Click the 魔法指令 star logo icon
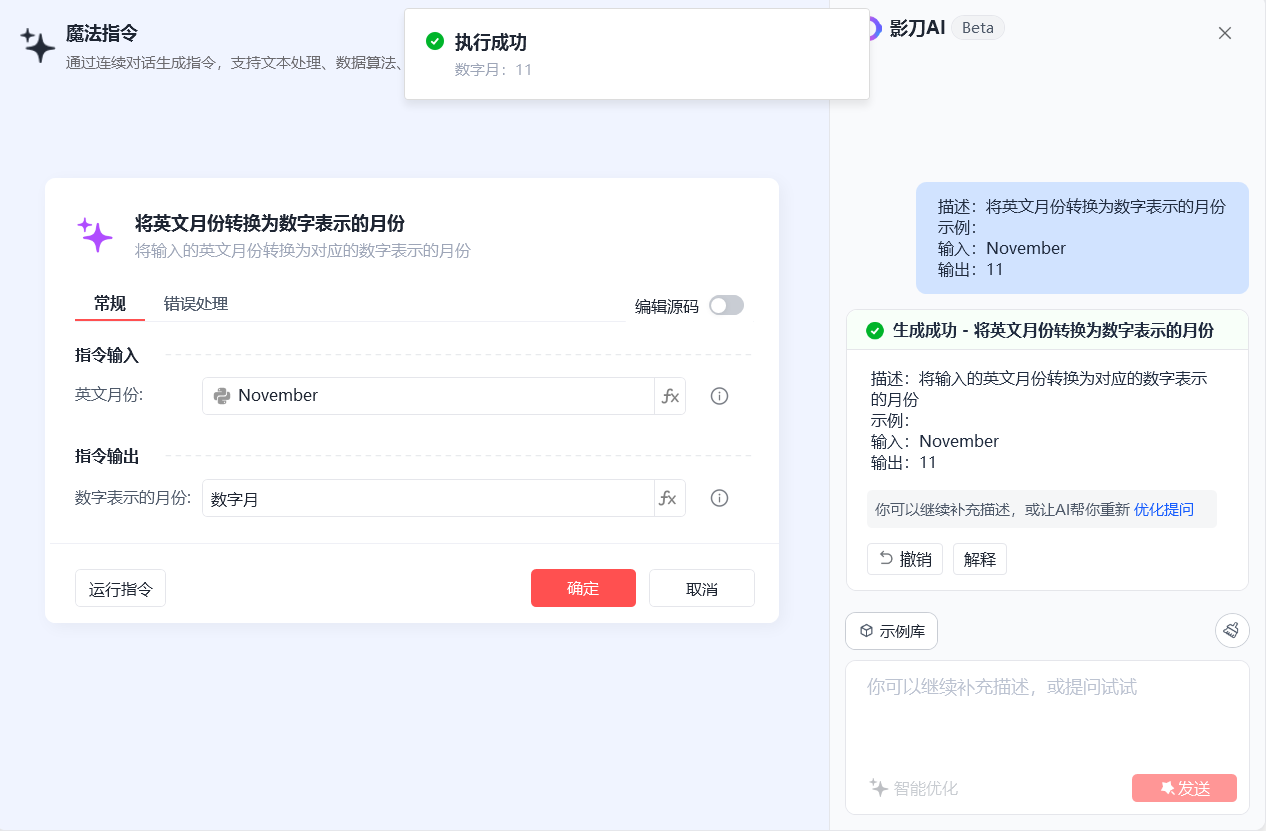This screenshot has width=1266, height=831. tap(38, 45)
